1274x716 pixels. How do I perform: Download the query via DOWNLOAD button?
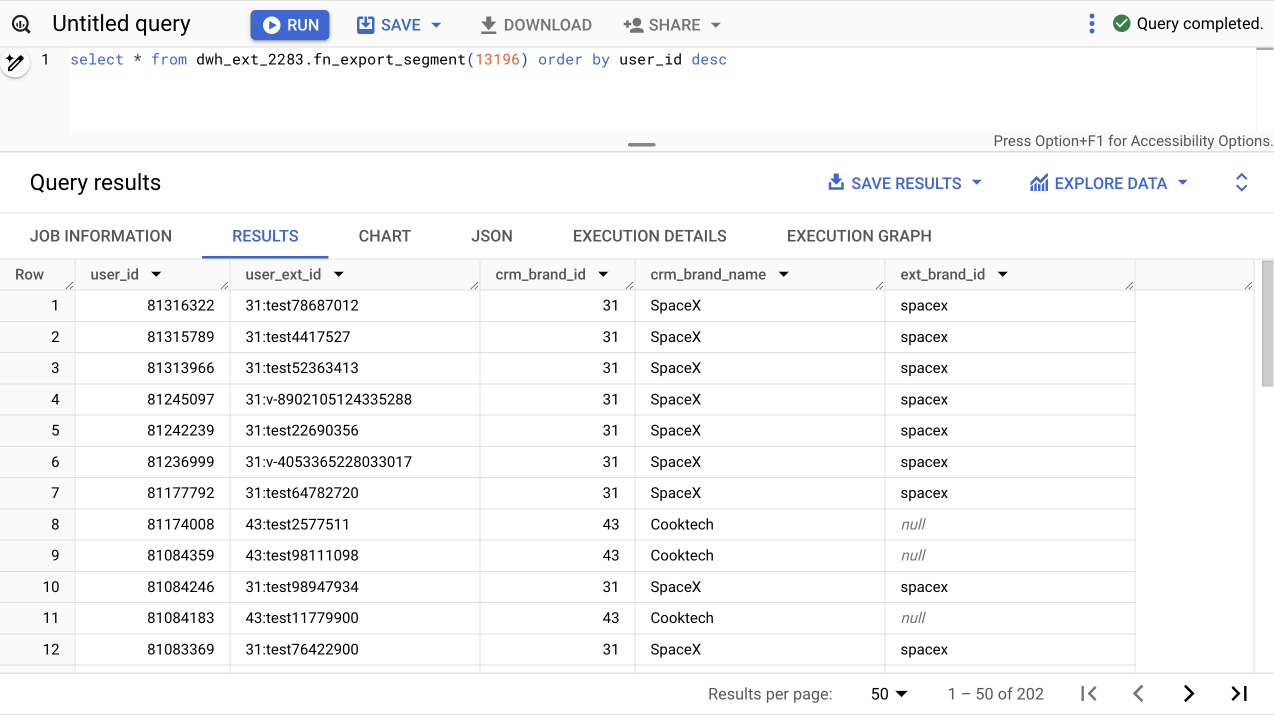(536, 25)
